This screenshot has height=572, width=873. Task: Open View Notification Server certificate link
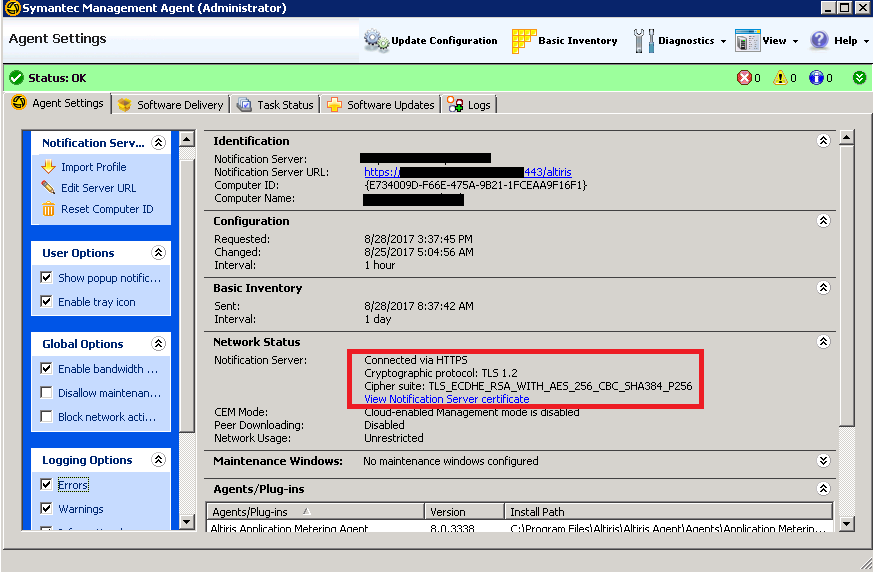click(447, 399)
